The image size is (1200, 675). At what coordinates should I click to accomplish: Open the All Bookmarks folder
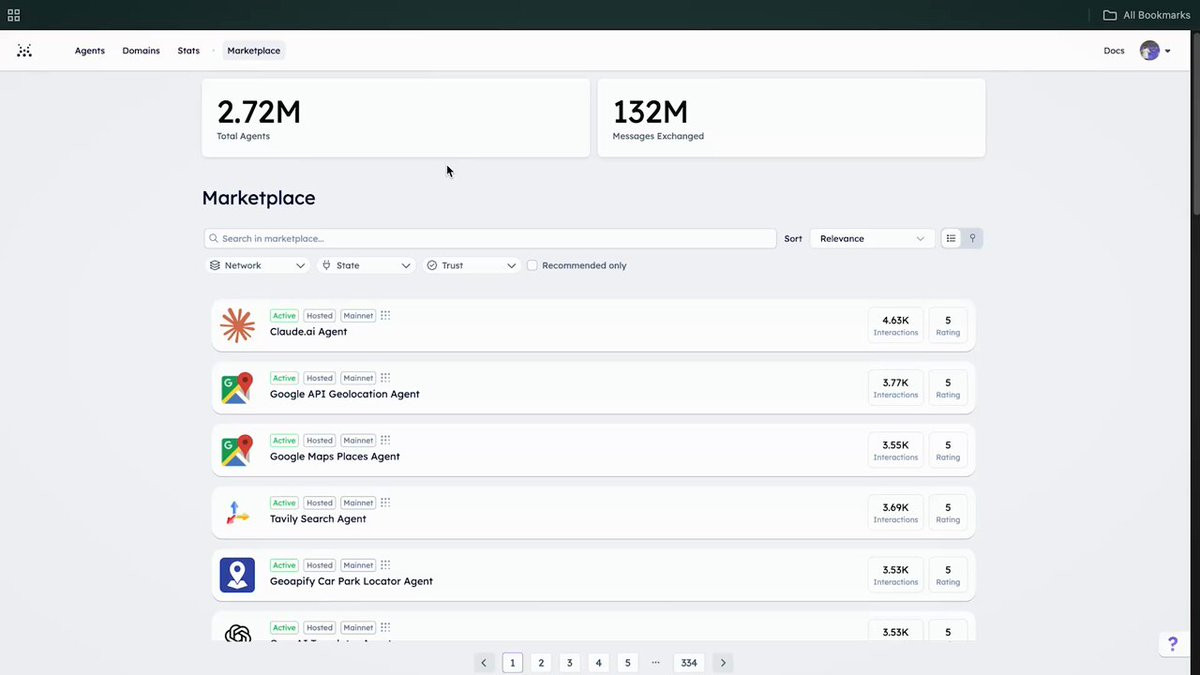pos(1146,15)
